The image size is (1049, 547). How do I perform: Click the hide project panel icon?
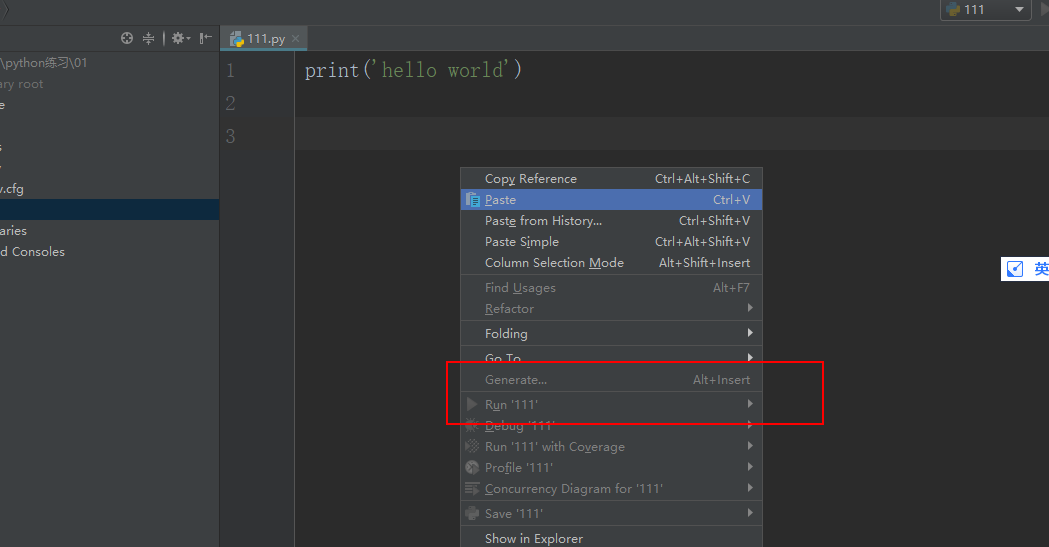click(x=206, y=38)
